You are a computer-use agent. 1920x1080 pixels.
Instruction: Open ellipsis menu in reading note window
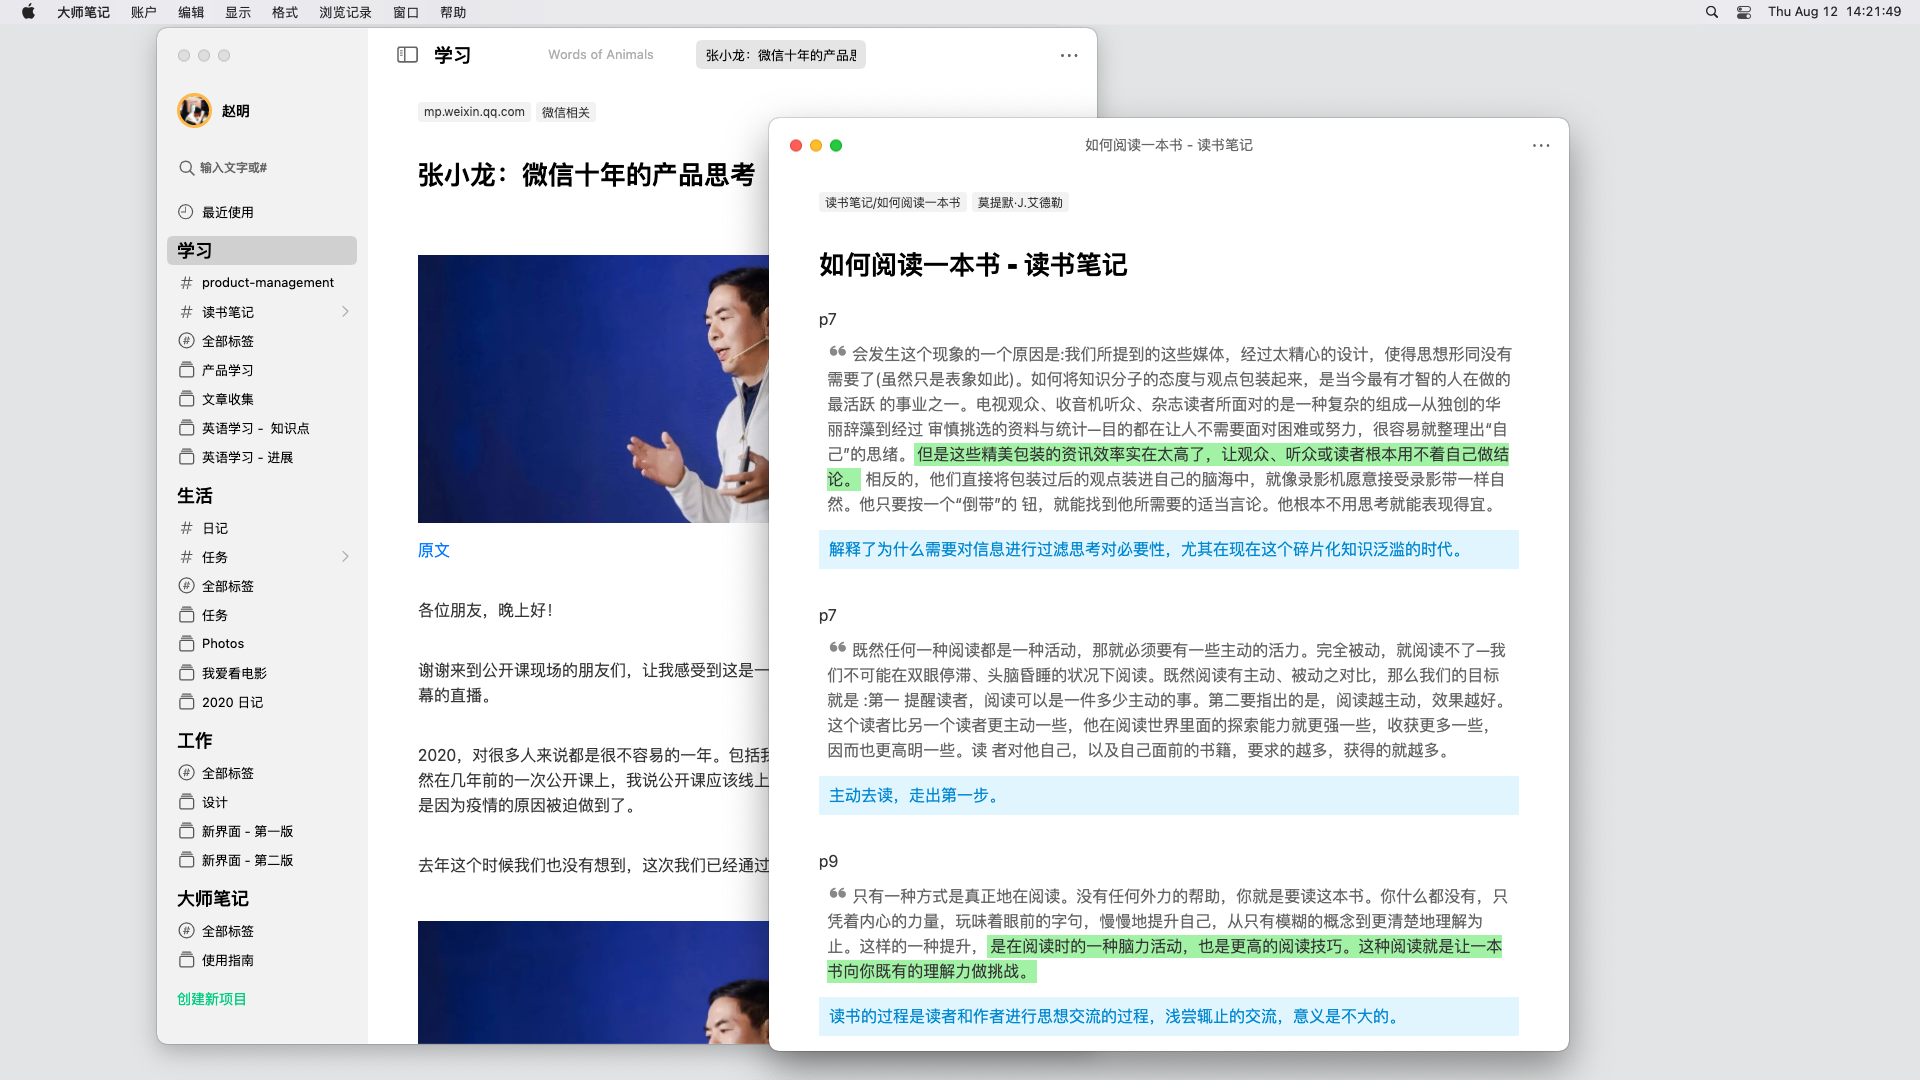[1541, 146]
